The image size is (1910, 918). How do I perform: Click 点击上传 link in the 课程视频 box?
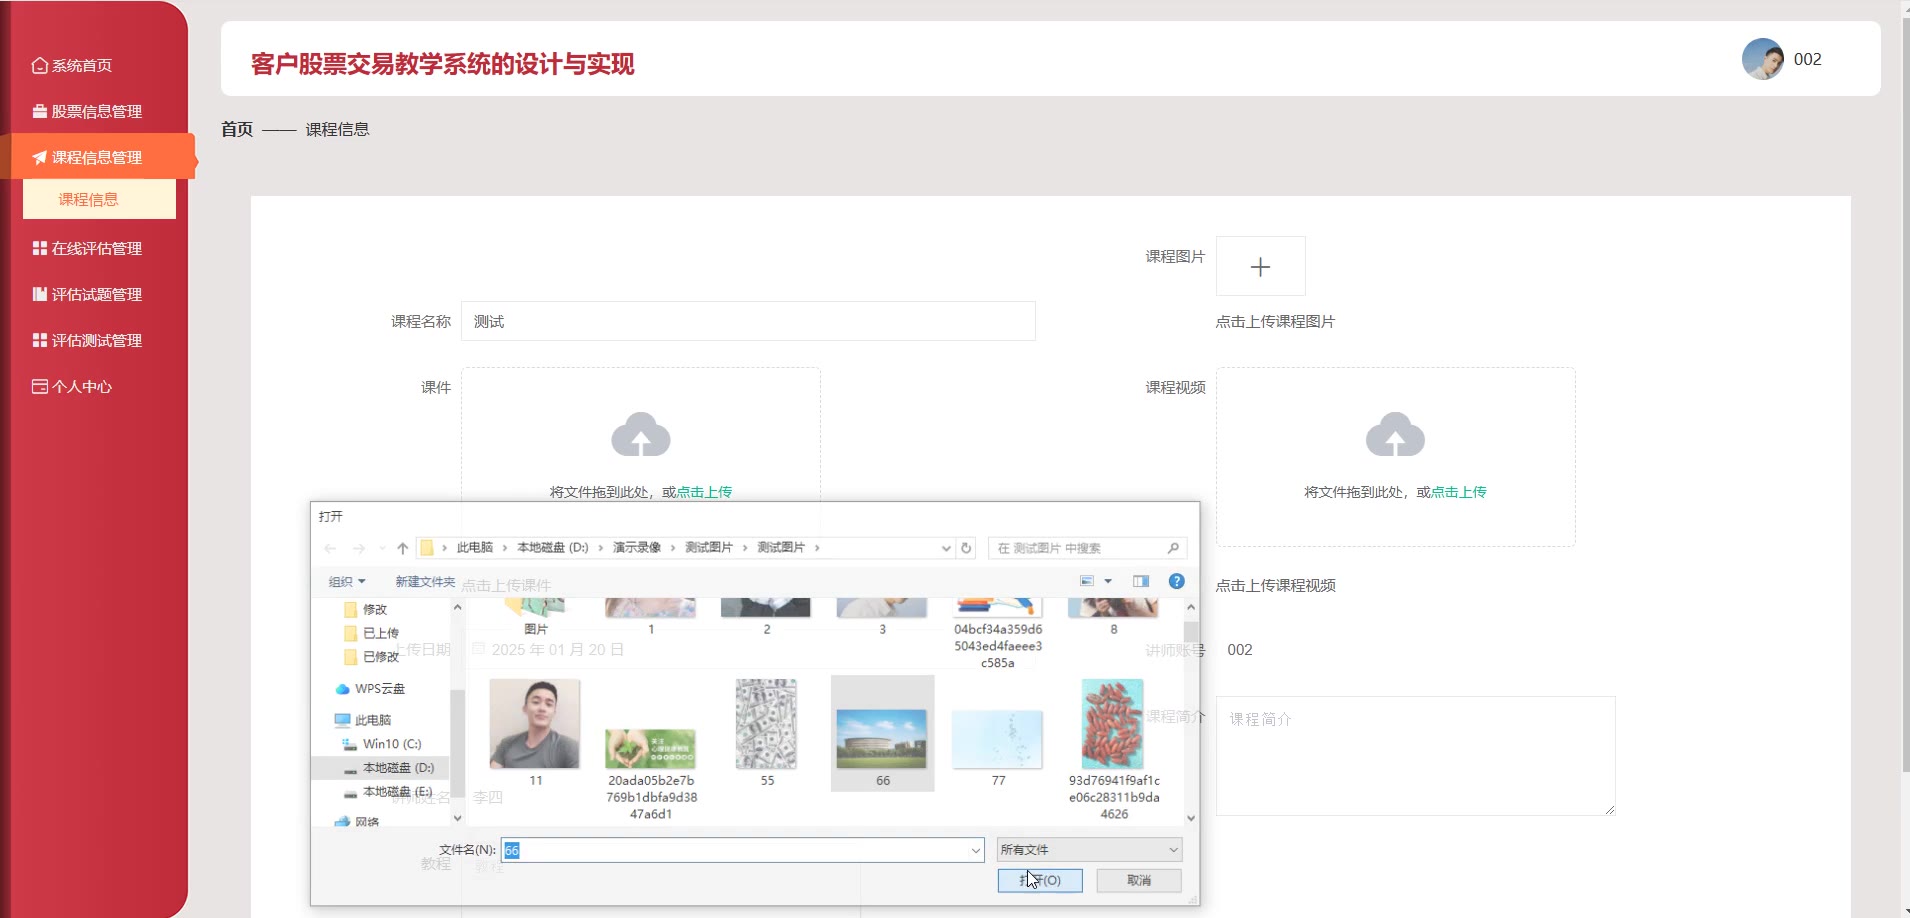[1458, 492]
